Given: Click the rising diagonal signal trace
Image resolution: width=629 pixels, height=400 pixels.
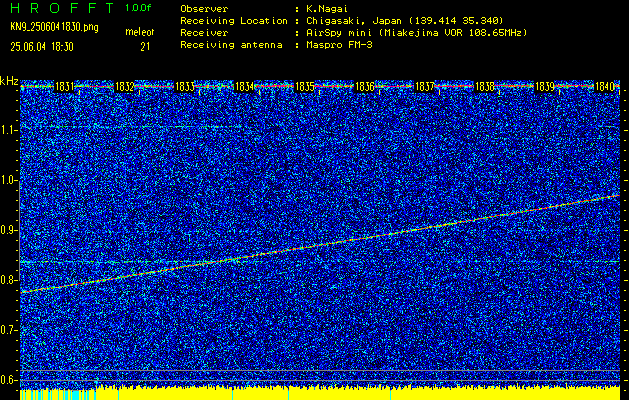Looking at the screenshot, I should pyautogui.click(x=320, y=244).
